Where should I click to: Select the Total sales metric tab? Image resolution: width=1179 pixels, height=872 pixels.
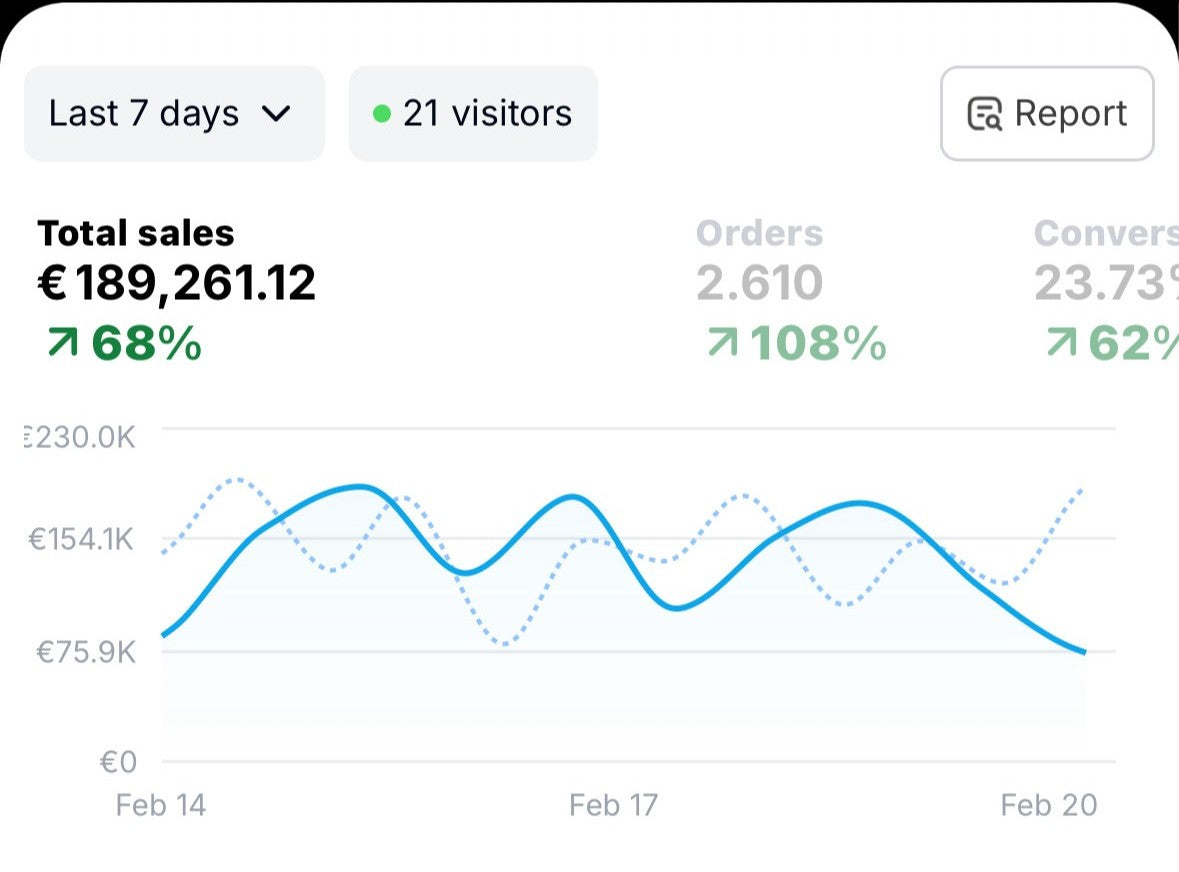[136, 233]
